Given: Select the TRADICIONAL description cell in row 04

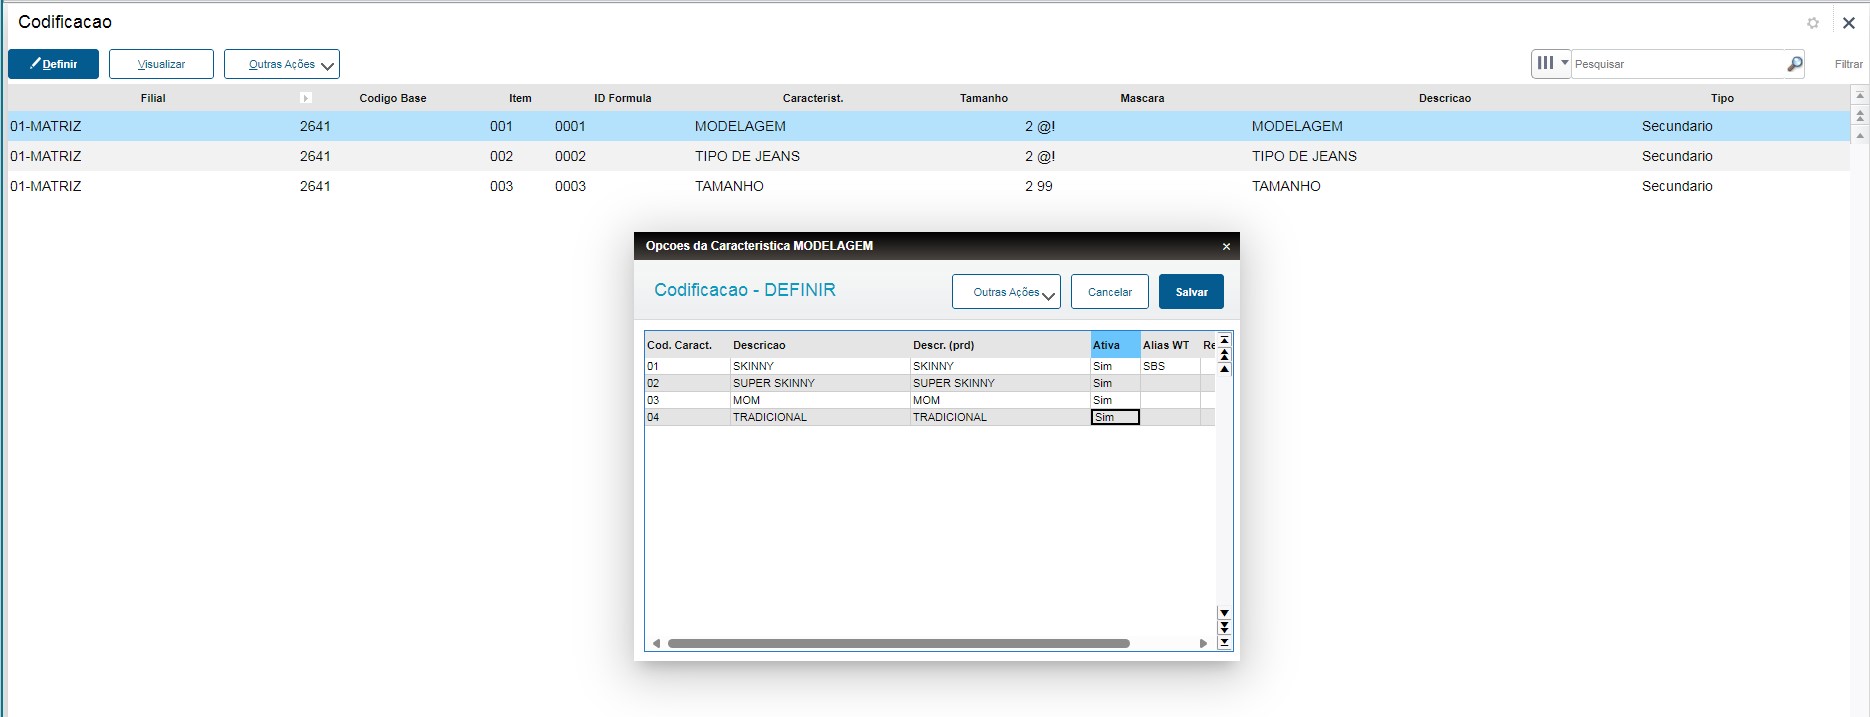Looking at the screenshot, I should (820, 417).
